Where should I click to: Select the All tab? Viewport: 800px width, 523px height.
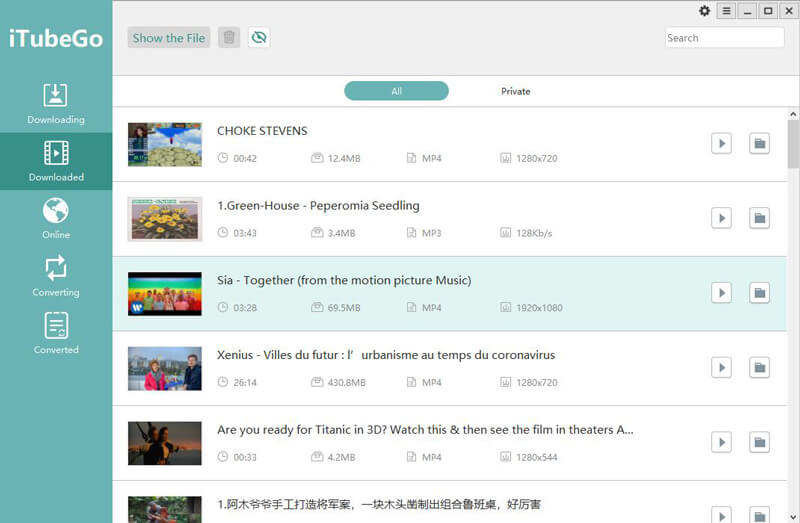396,91
